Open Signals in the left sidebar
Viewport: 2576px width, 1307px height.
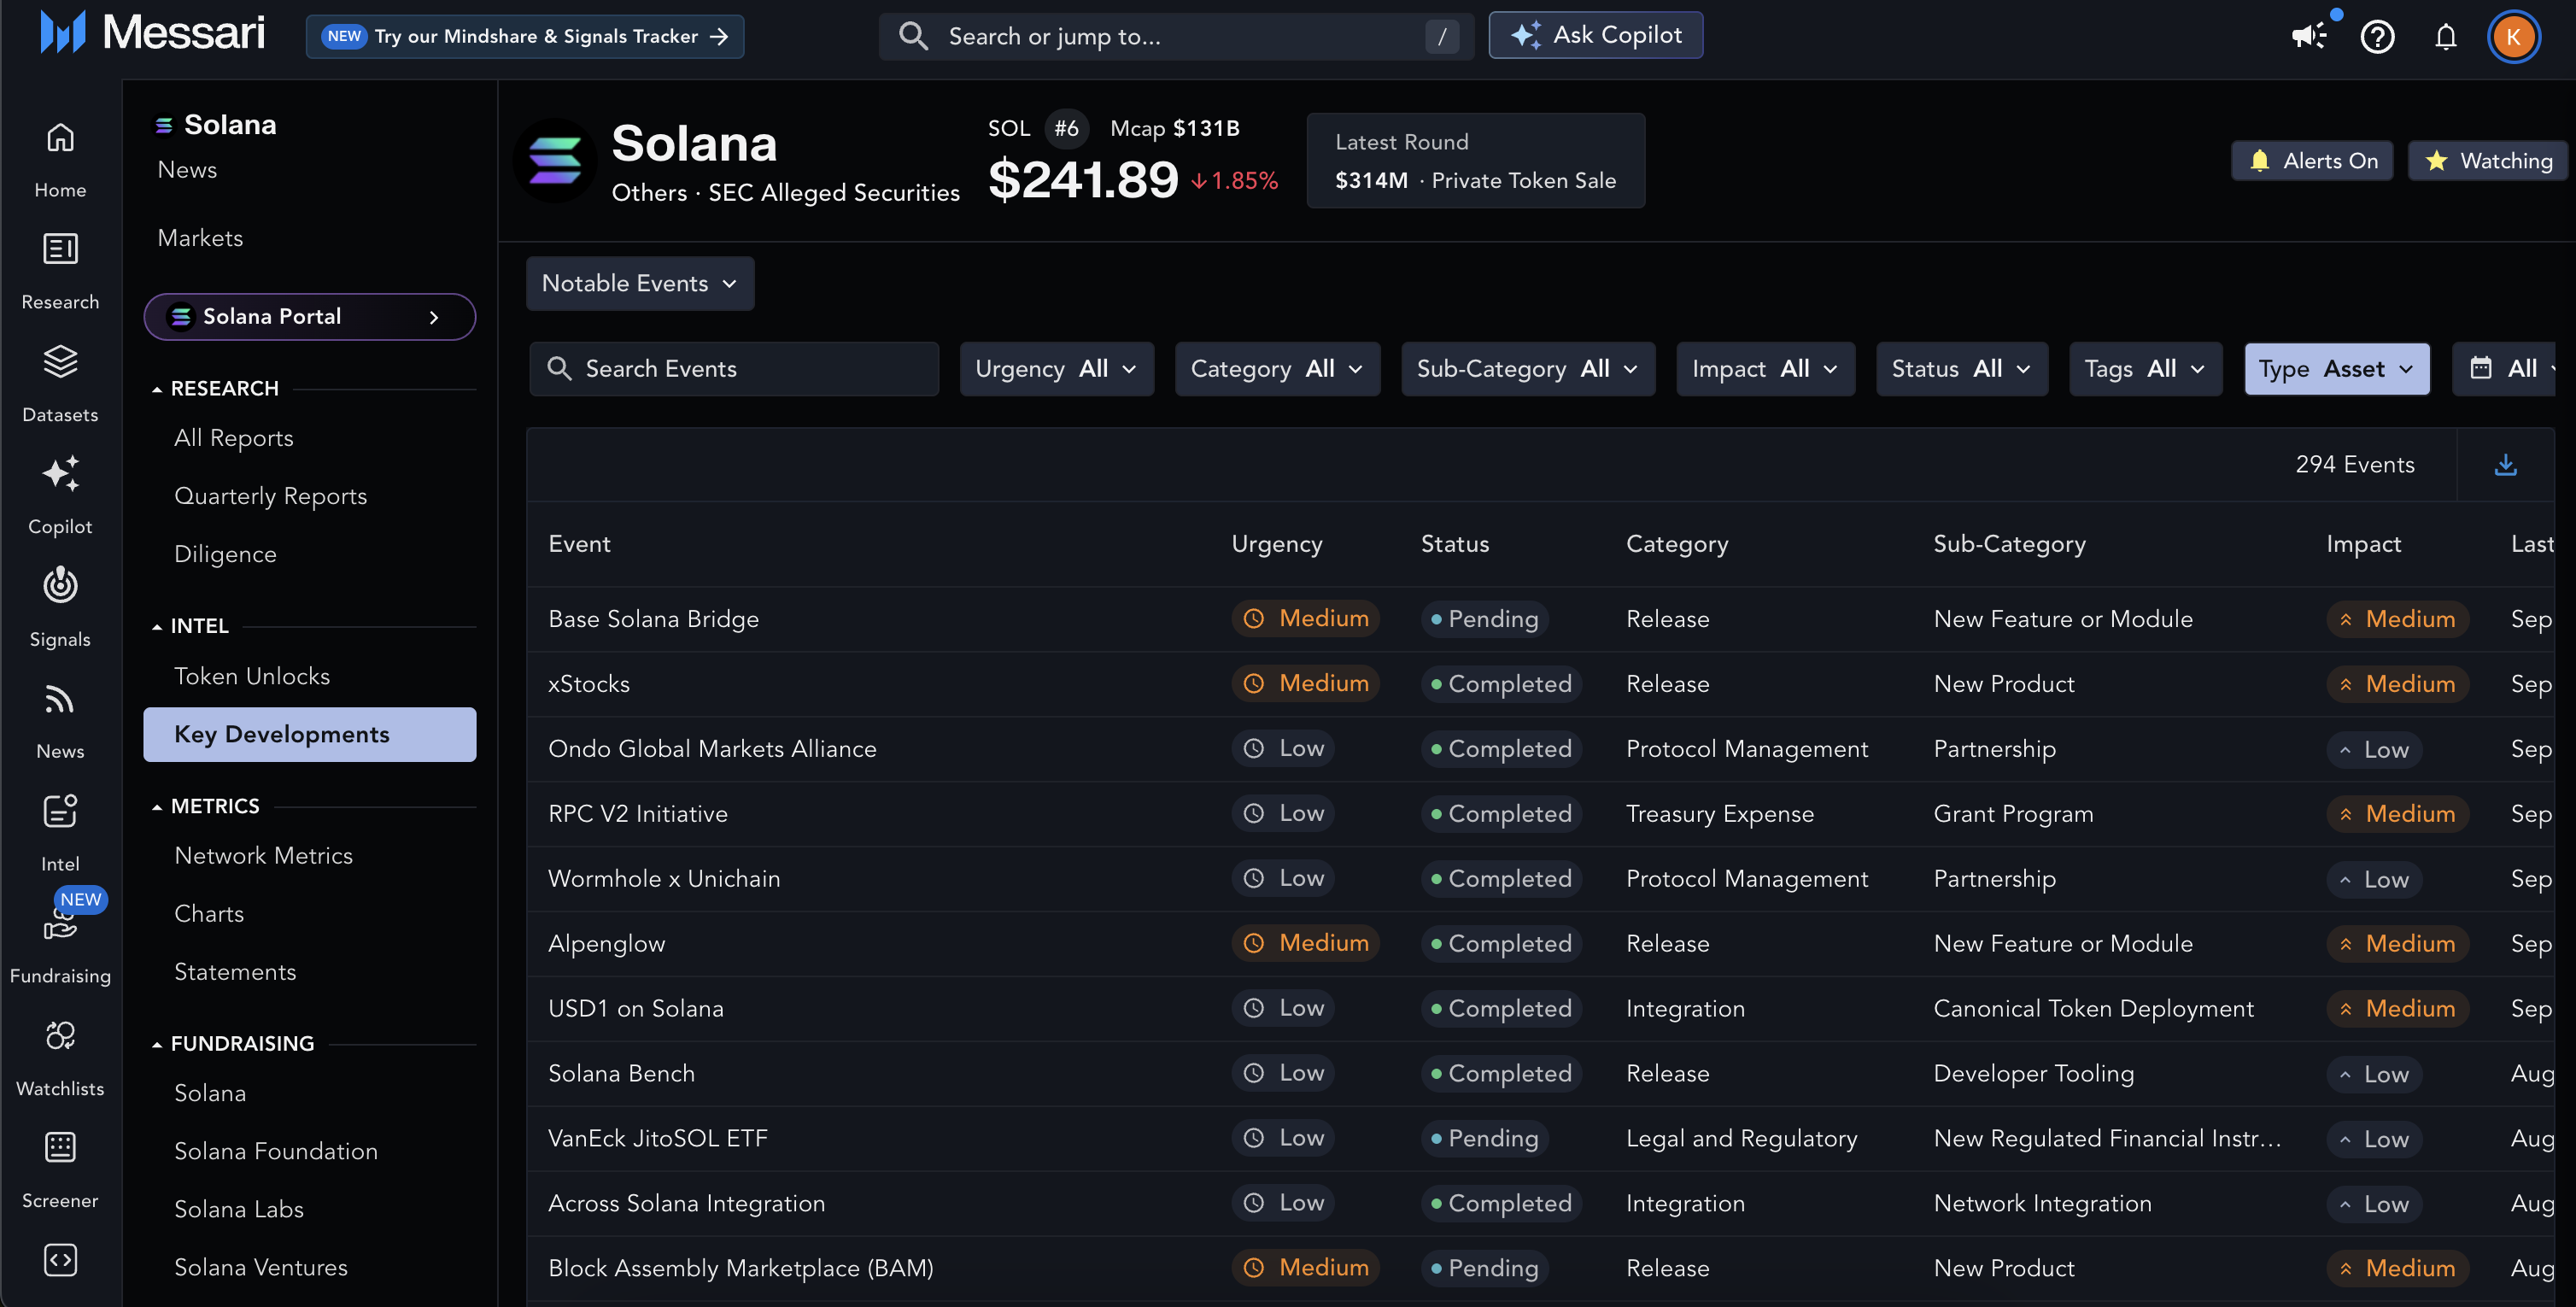(x=60, y=608)
